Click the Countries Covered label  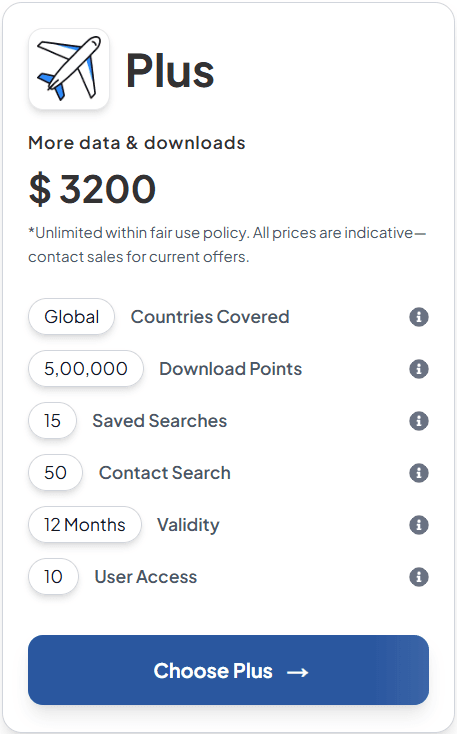[210, 317]
